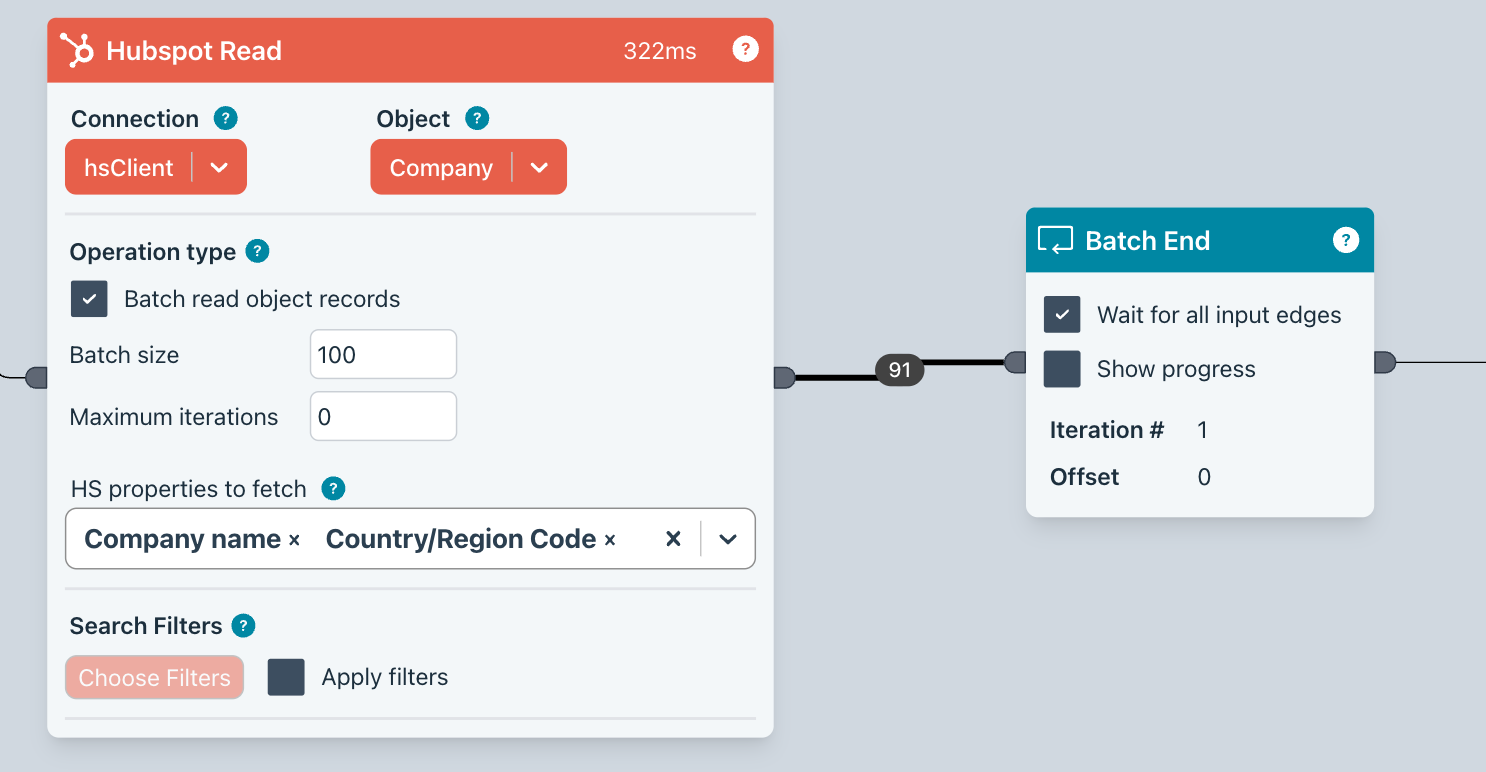The height and width of the screenshot is (772, 1486).
Task: Click the Country/Region Code tag text
Action: click(x=461, y=539)
